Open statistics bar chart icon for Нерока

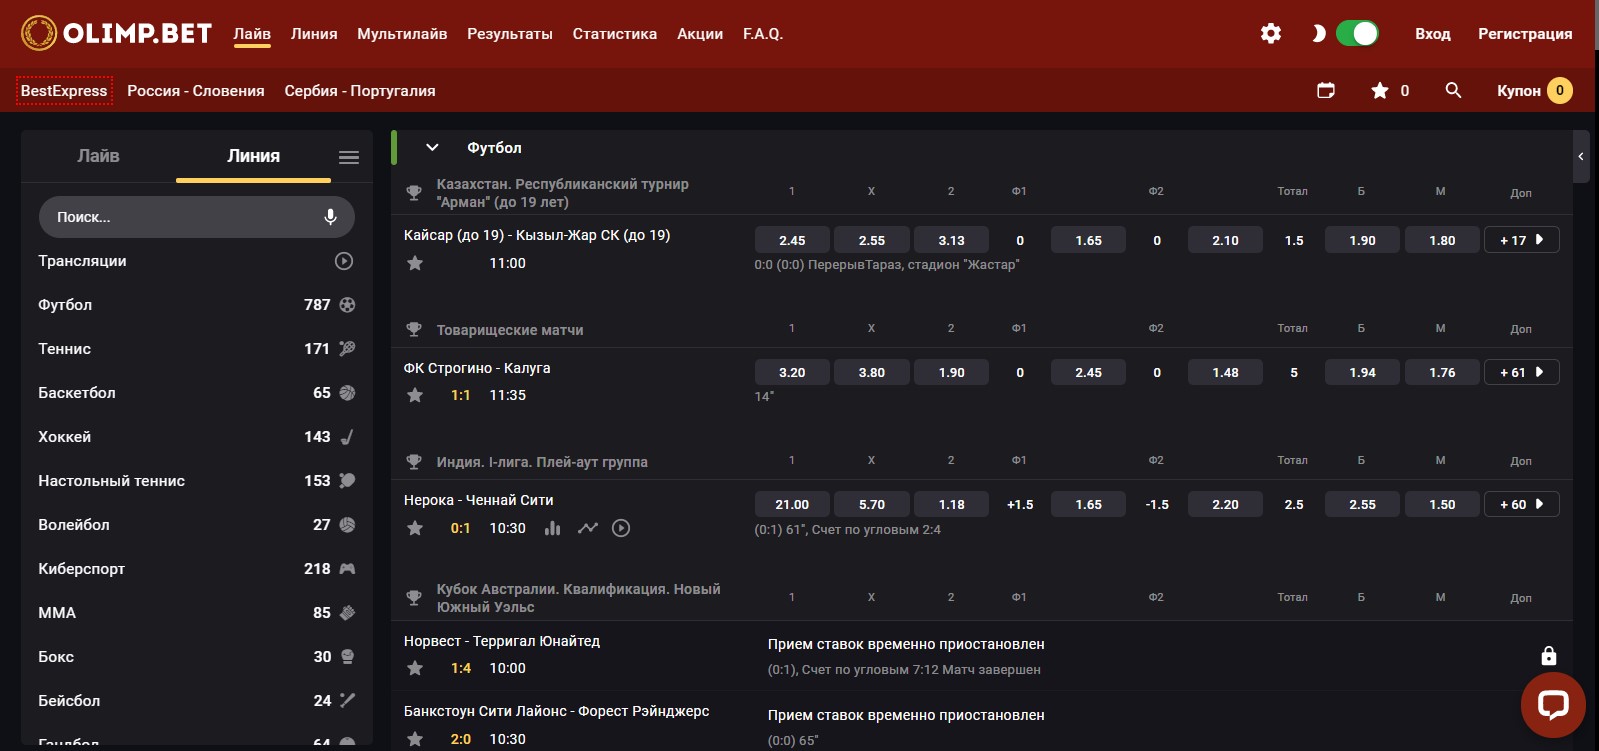tap(552, 528)
